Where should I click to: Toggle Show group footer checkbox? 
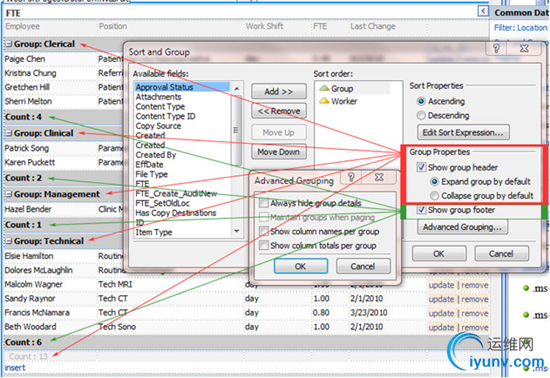pyautogui.click(x=421, y=210)
